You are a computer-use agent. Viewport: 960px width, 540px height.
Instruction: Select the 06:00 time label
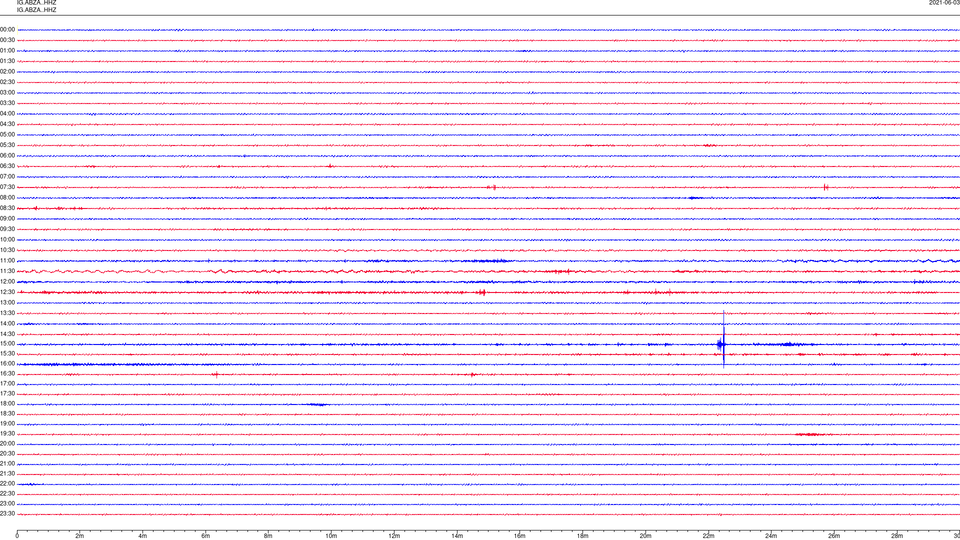(7, 156)
